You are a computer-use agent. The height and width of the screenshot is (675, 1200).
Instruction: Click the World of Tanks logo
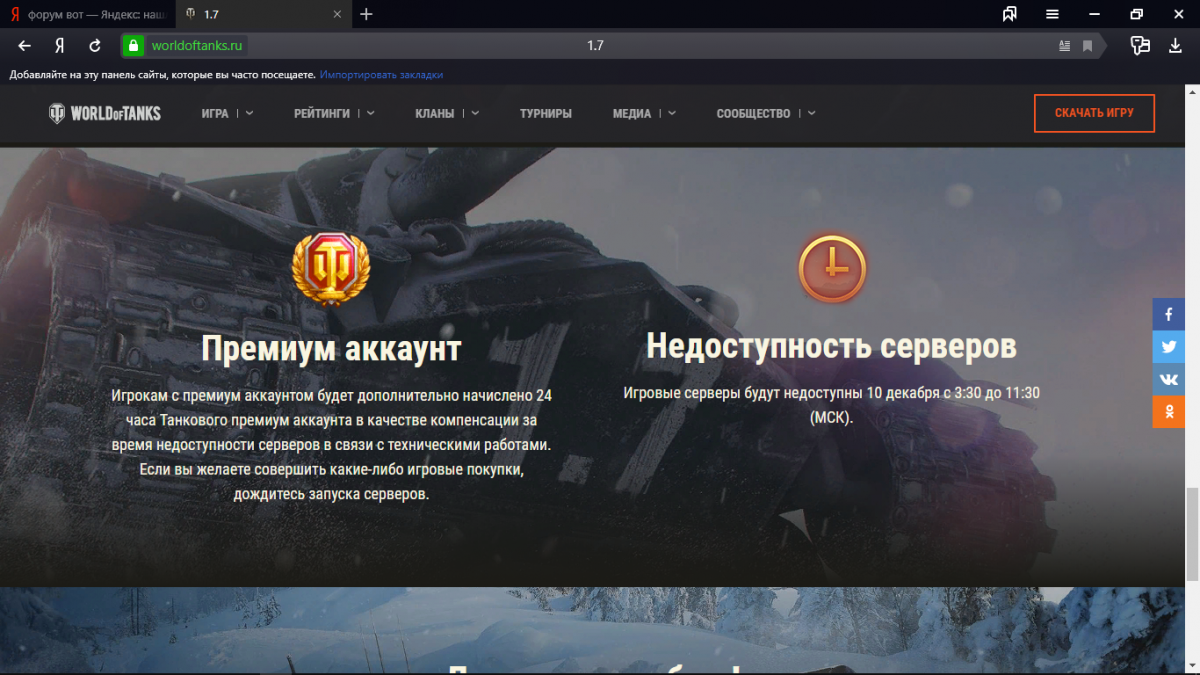tap(104, 113)
